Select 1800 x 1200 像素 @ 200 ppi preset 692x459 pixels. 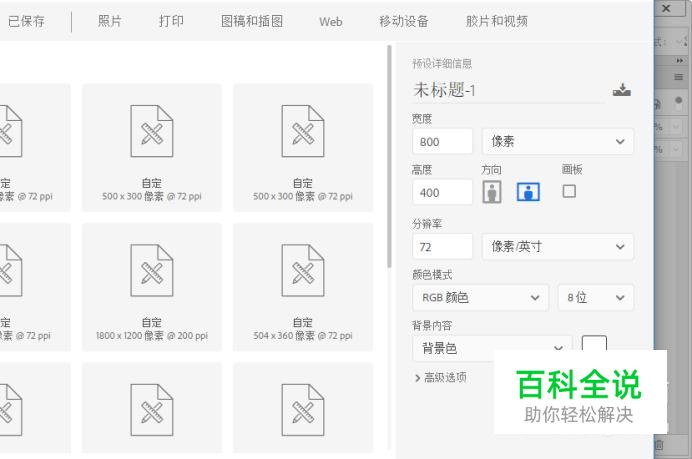pyautogui.click(x=152, y=287)
